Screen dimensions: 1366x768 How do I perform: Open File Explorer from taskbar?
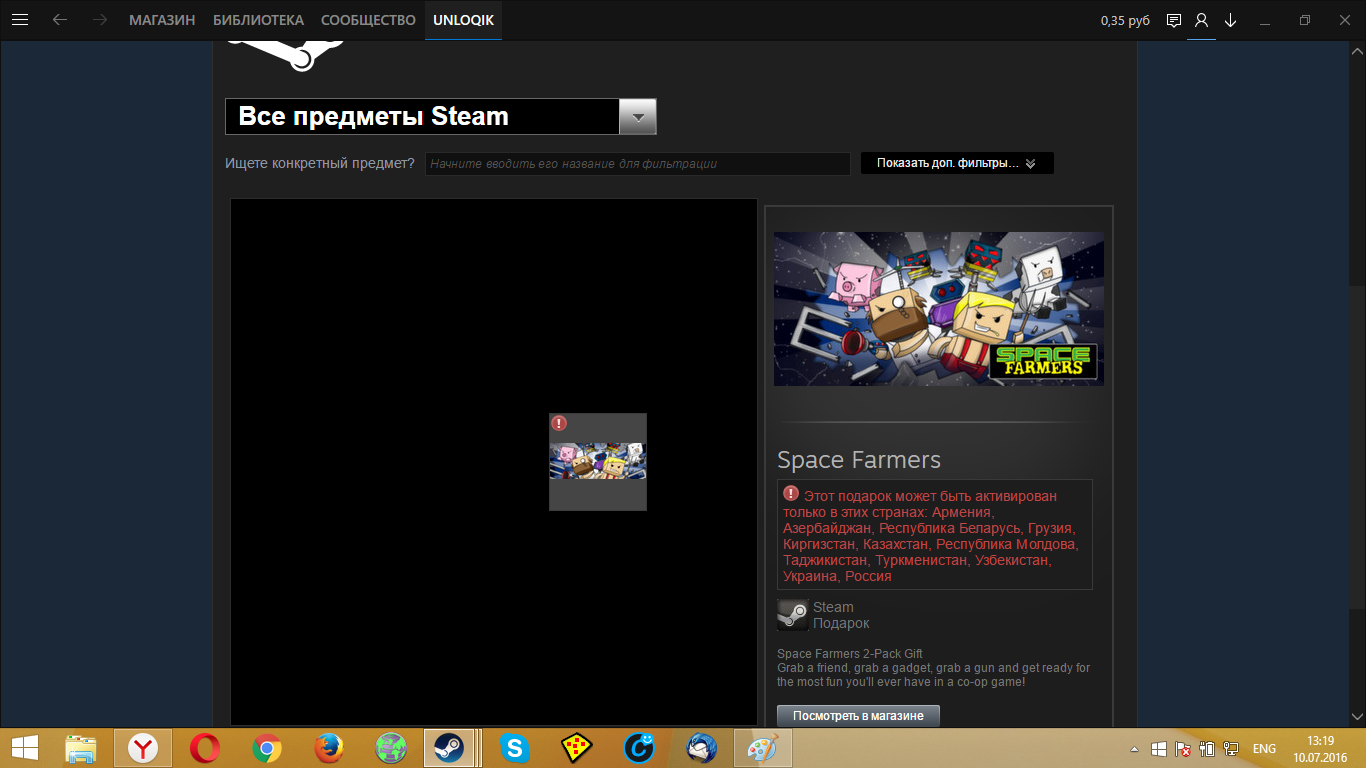click(81, 748)
